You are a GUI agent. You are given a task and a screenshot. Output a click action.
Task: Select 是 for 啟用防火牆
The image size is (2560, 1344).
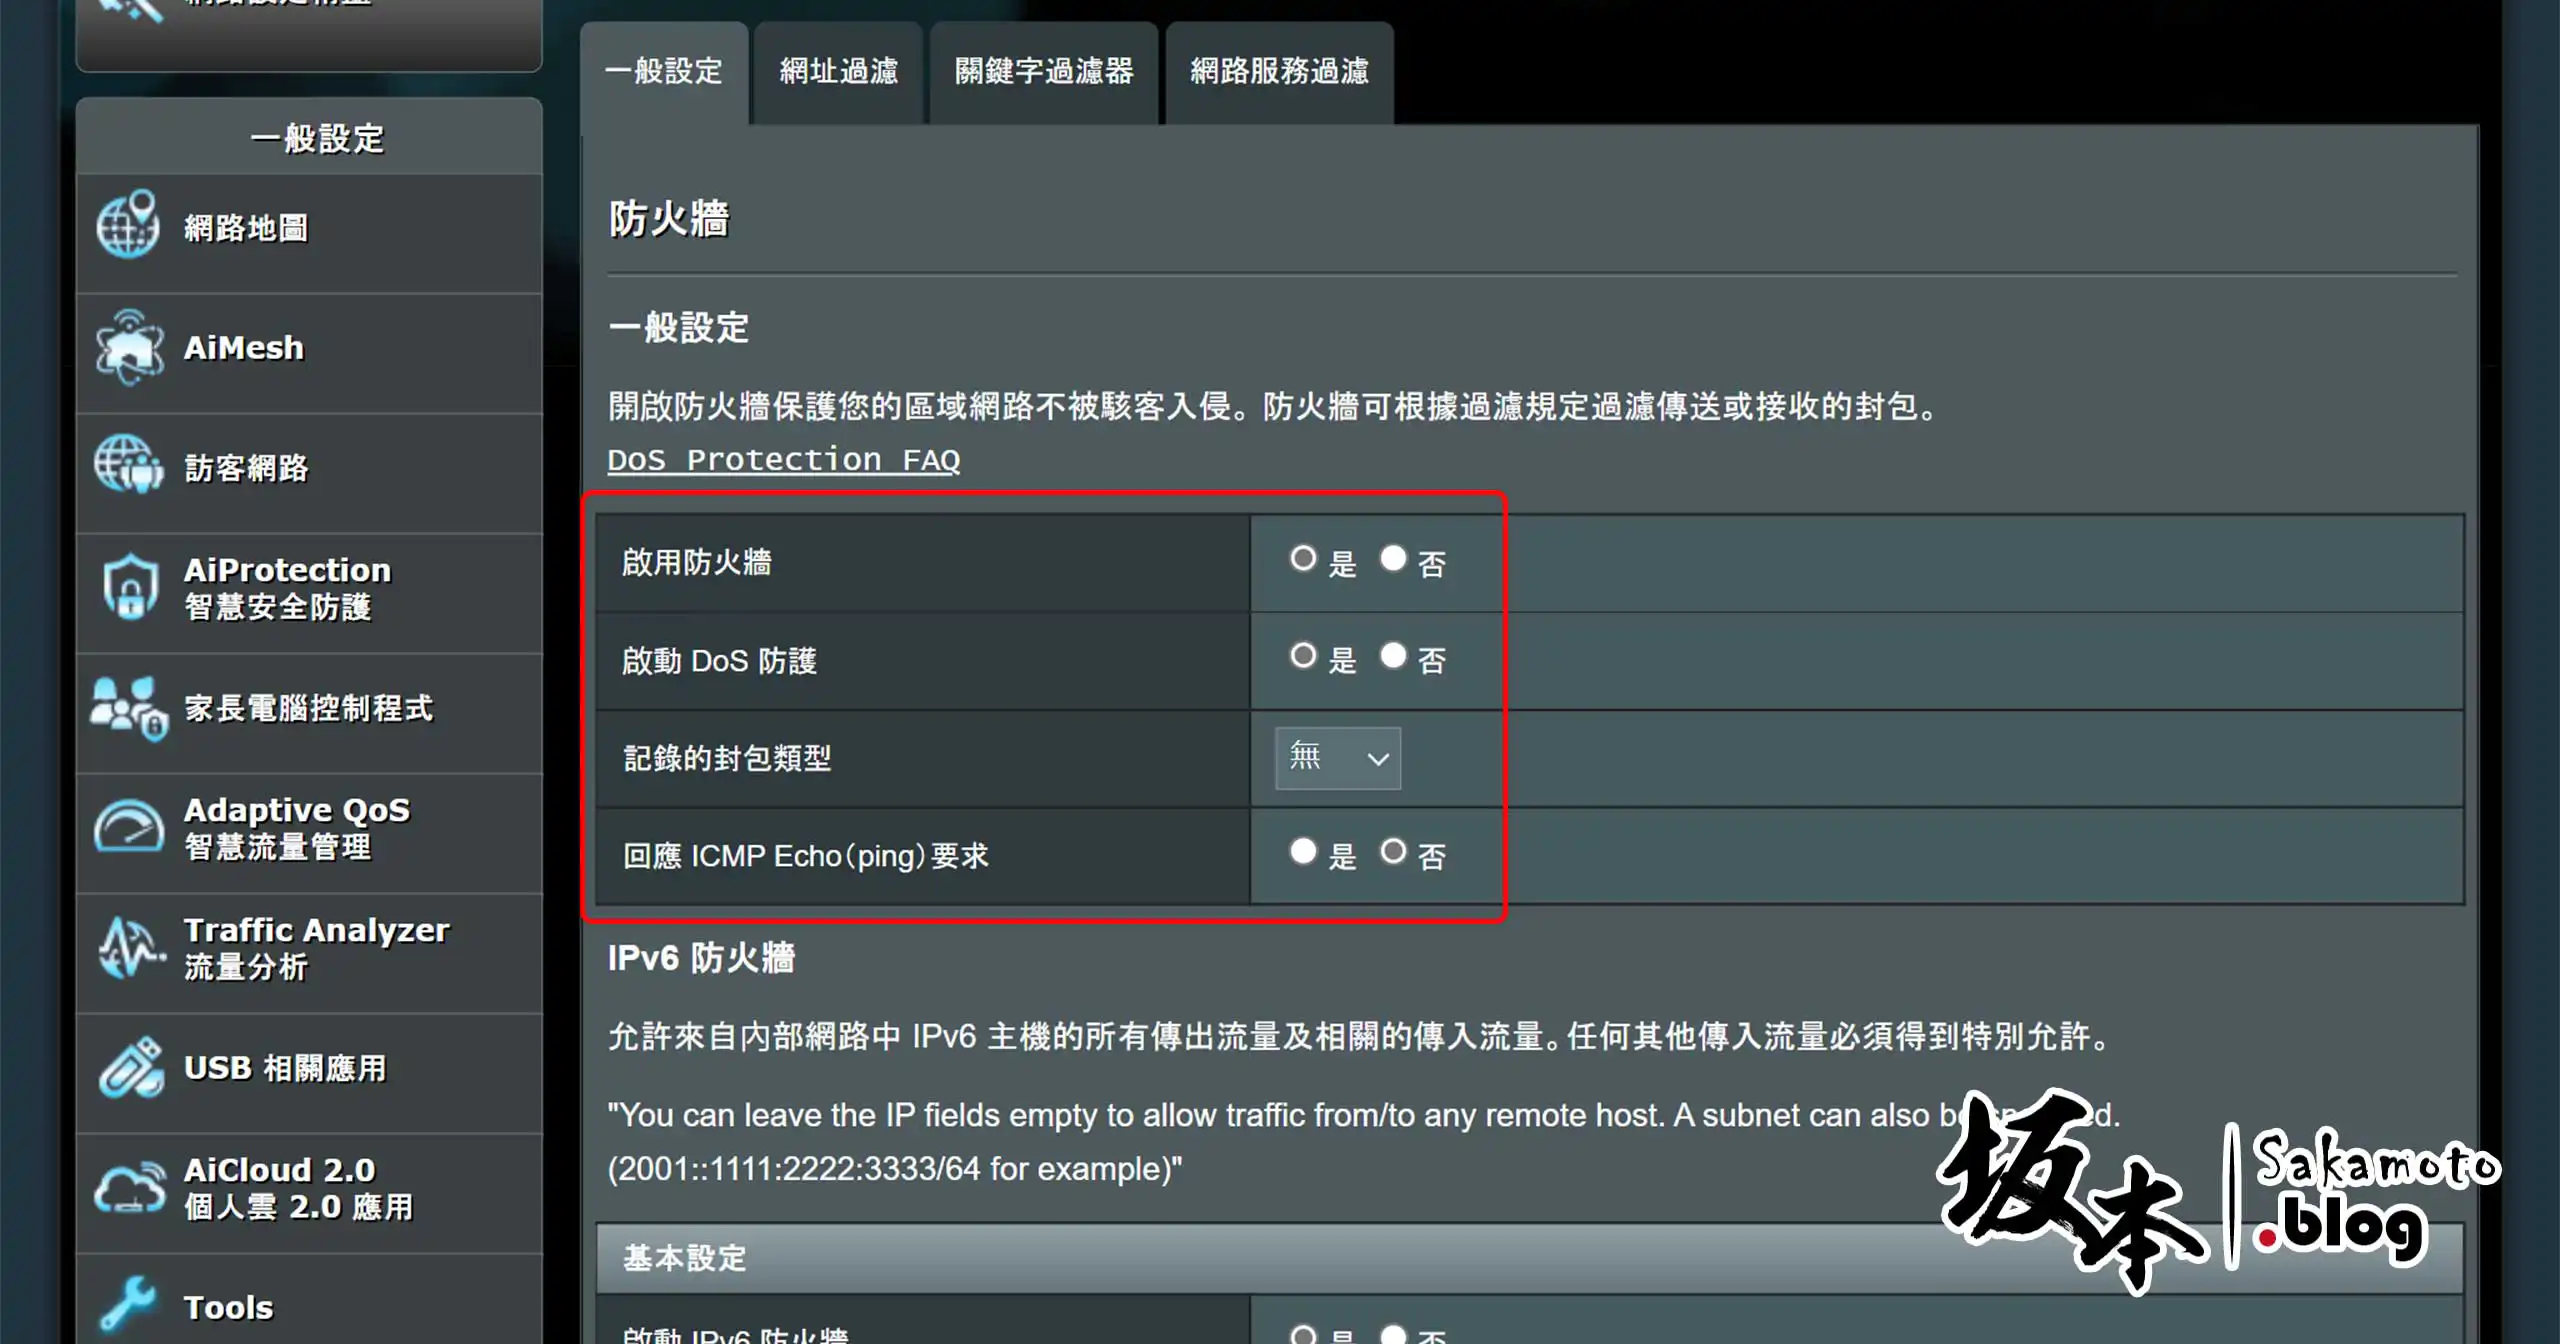point(1303,558)
